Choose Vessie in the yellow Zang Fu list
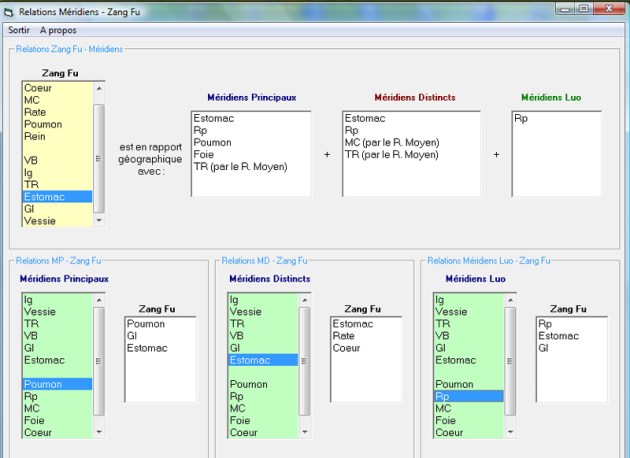This screenshot has width=630, height=458. pos(40,221)
